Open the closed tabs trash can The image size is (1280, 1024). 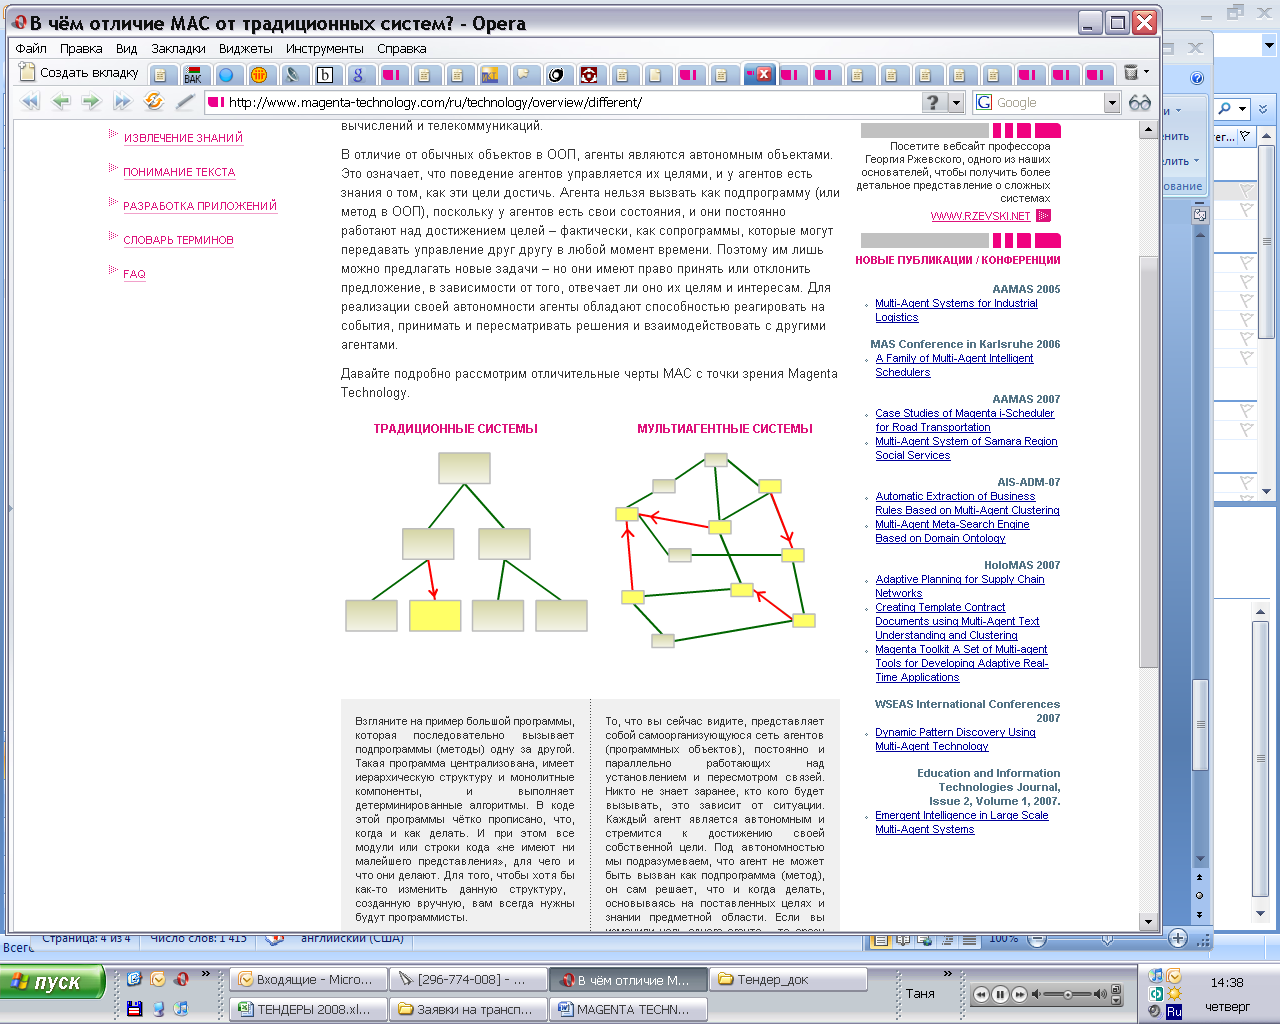pyautogui.click(x=1131, y=73)
